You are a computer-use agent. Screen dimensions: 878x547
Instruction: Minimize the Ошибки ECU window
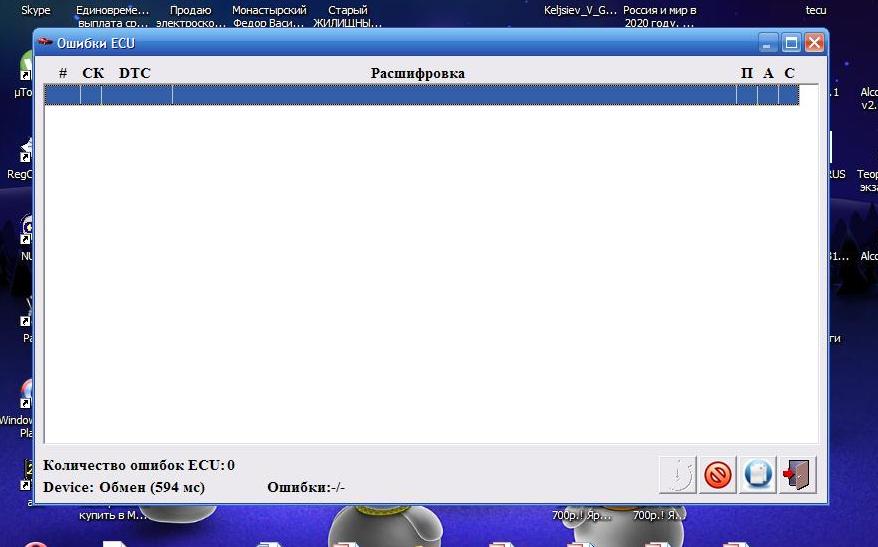[768, 43]
